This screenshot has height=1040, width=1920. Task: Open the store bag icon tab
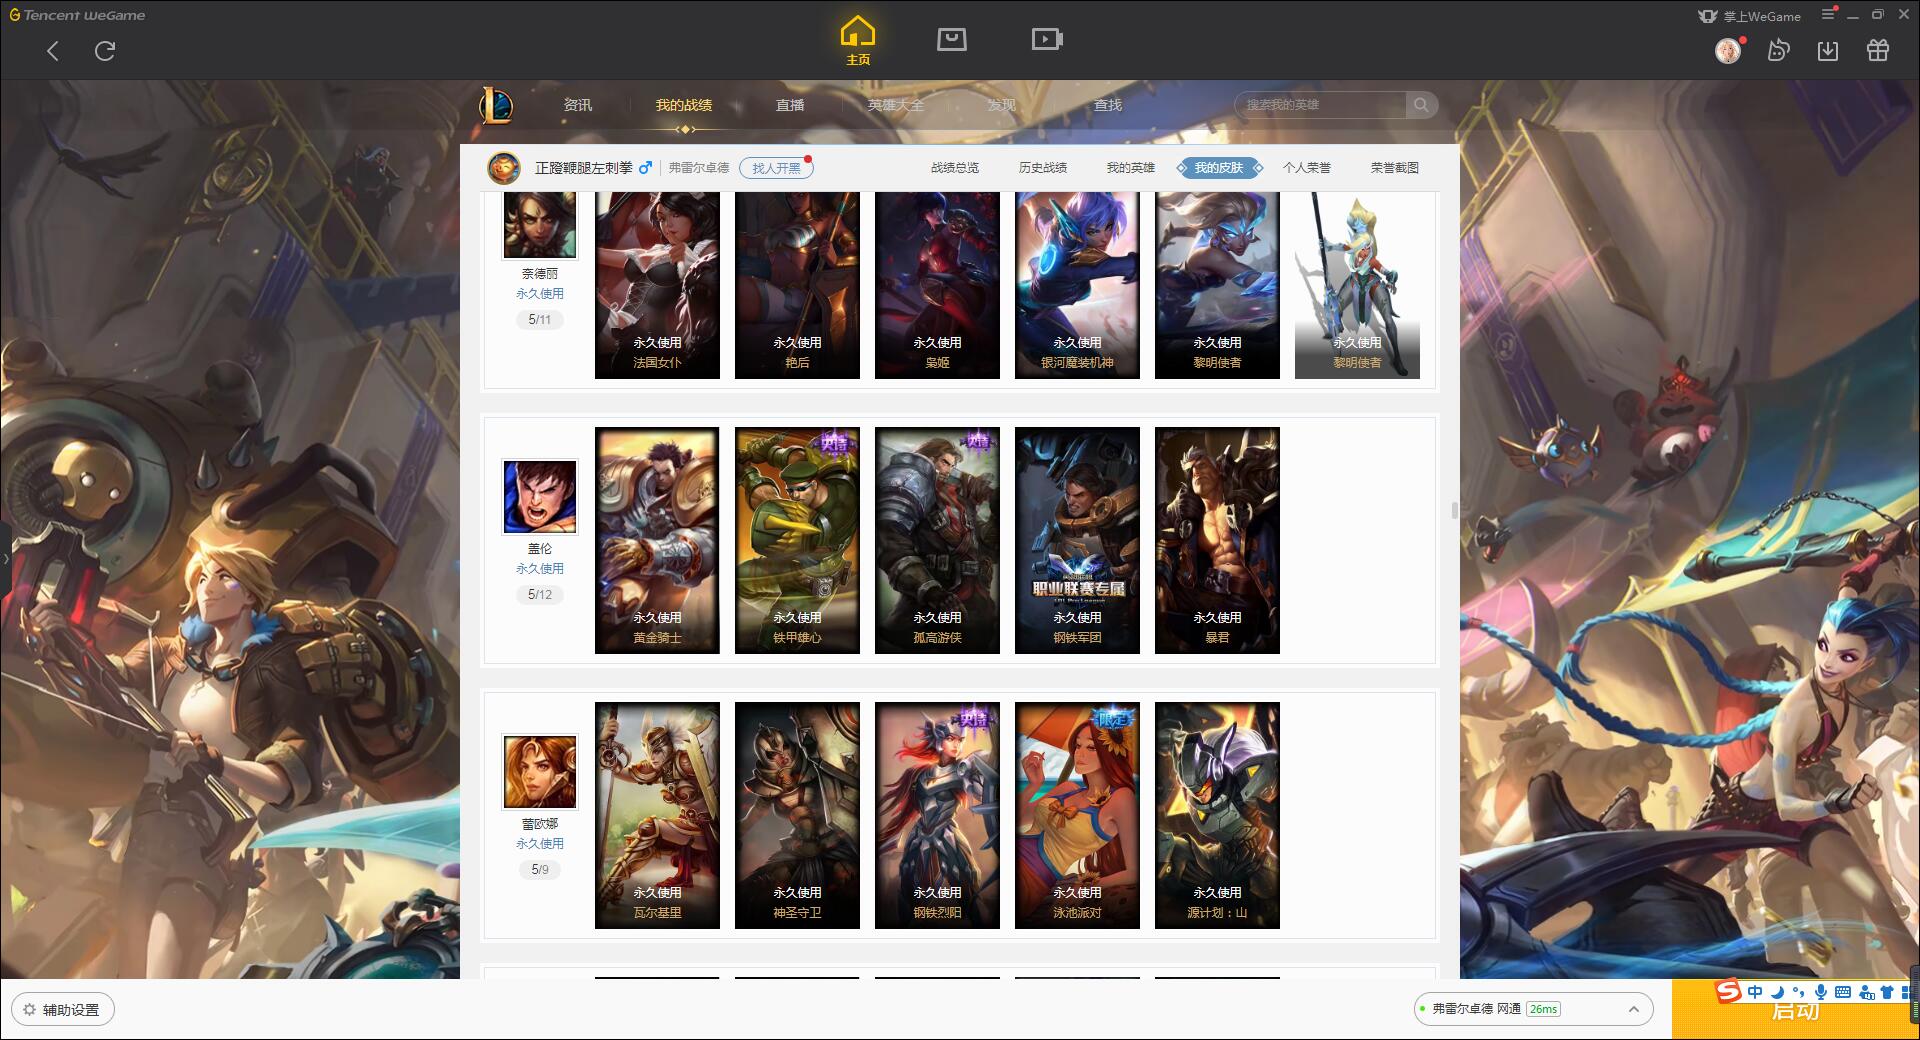point(952,39)
